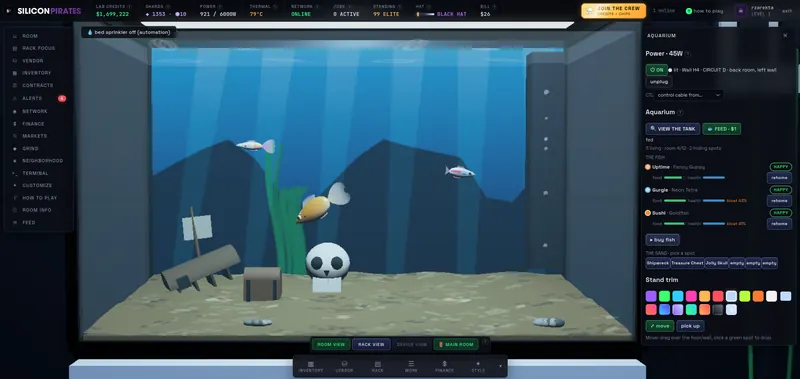Click the pick up button

coord(690,326)
